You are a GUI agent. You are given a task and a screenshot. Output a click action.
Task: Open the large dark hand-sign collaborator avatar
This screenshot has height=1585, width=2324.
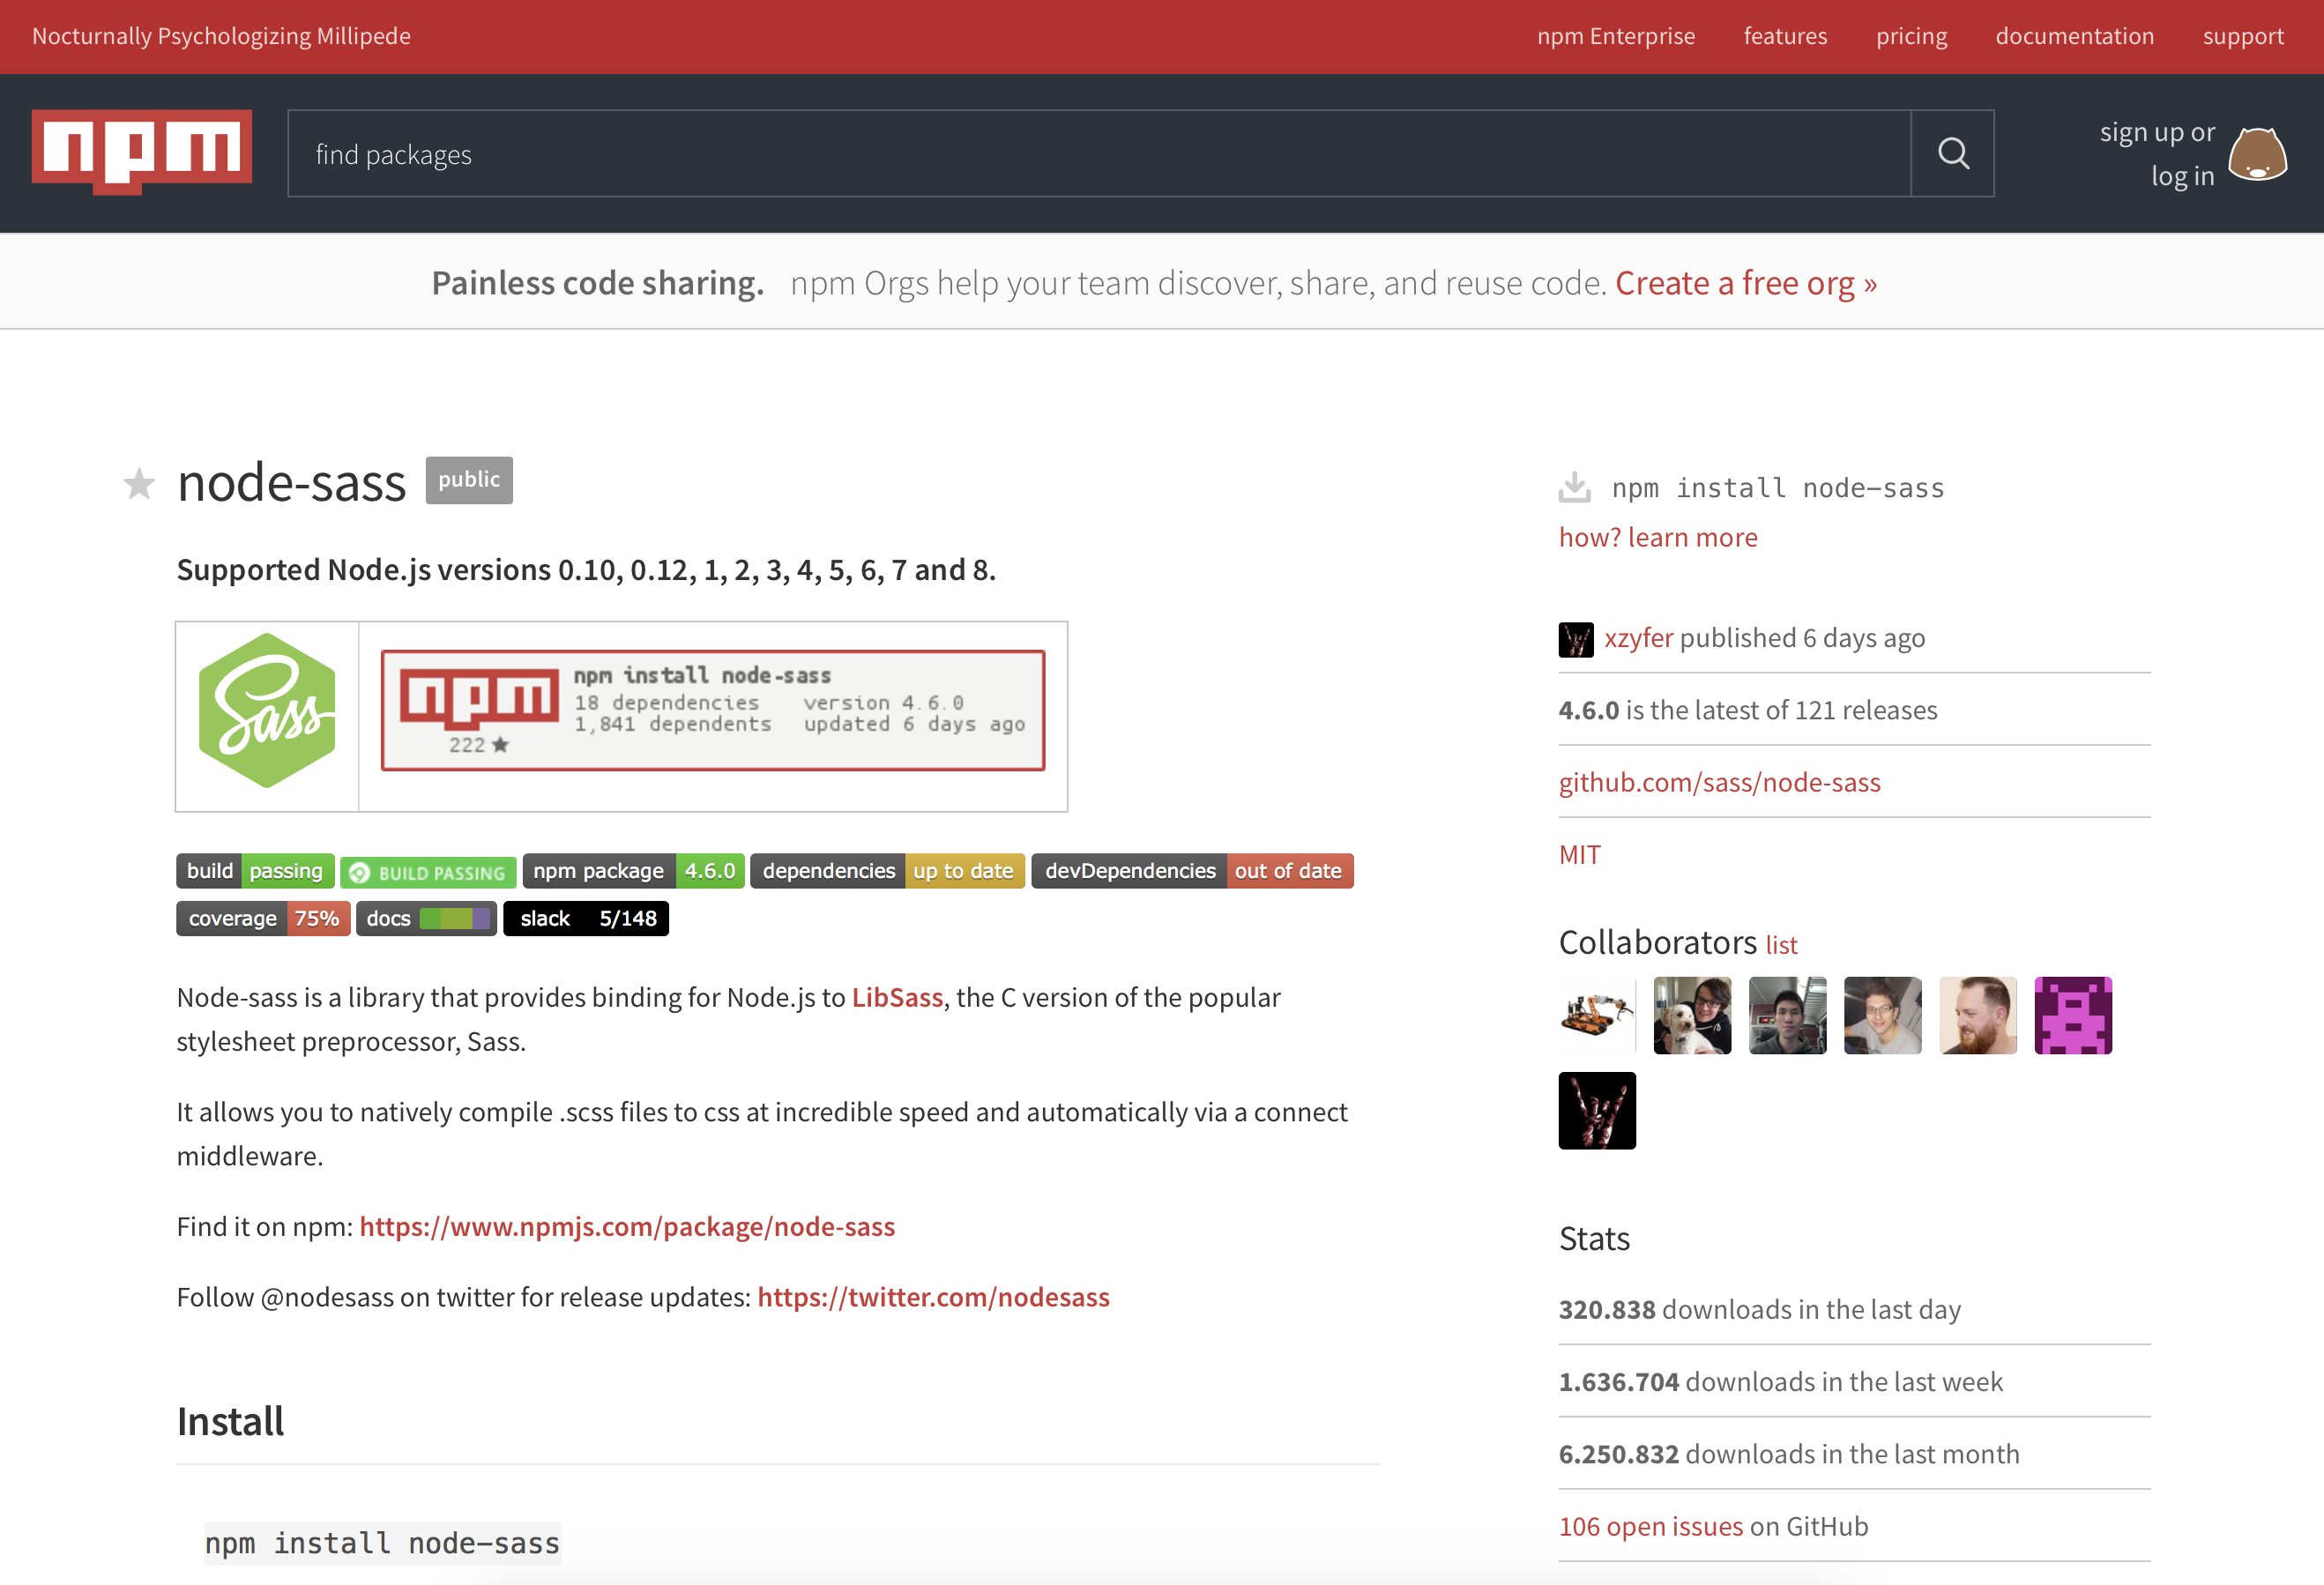click(1597, 1110)
